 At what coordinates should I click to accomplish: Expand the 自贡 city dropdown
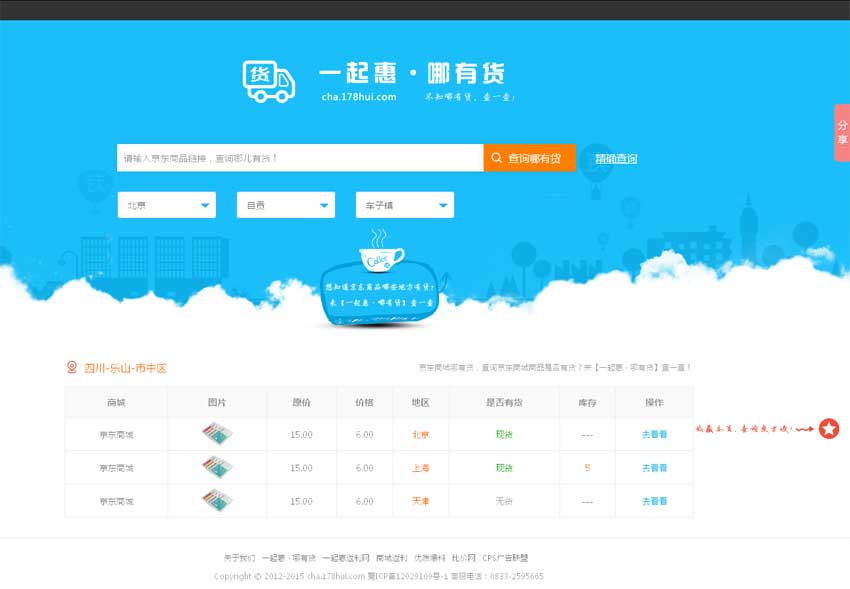pyautogui.click(x=285, y=205)
